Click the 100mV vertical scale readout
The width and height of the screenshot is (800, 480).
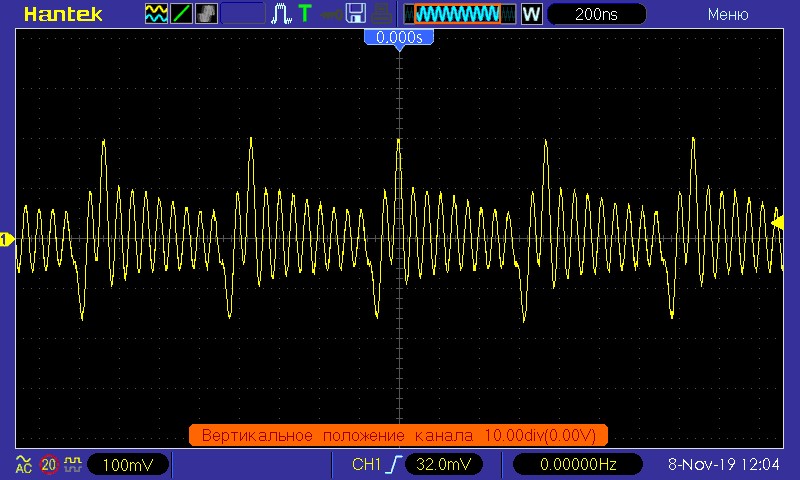[x=128, y=465]
